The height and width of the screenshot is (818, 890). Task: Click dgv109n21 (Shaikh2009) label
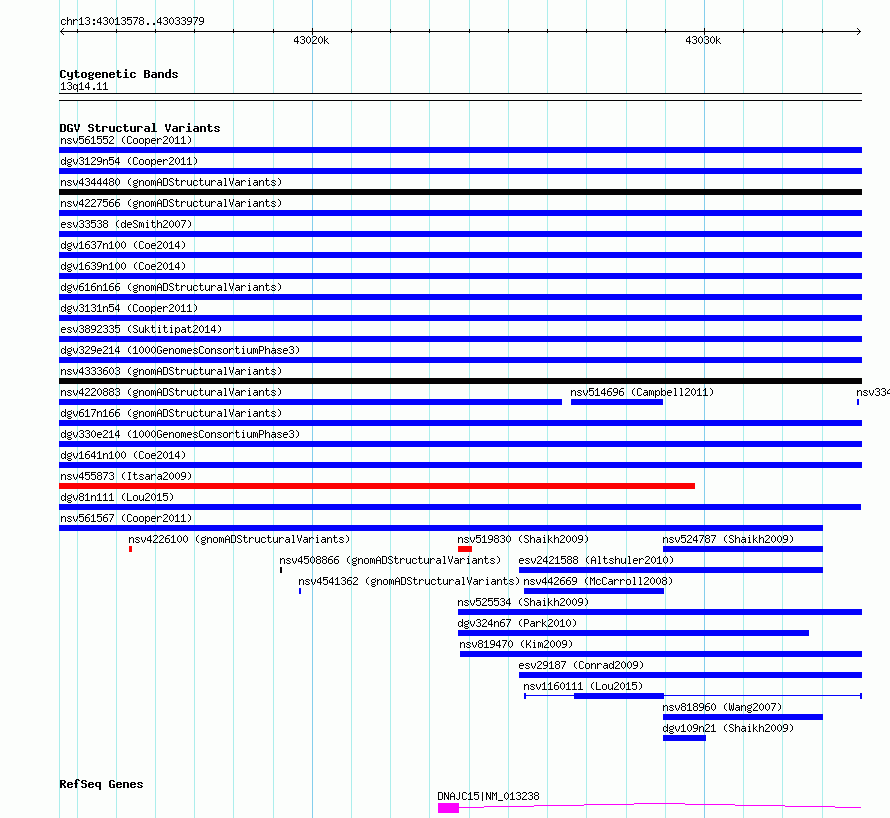728,728
